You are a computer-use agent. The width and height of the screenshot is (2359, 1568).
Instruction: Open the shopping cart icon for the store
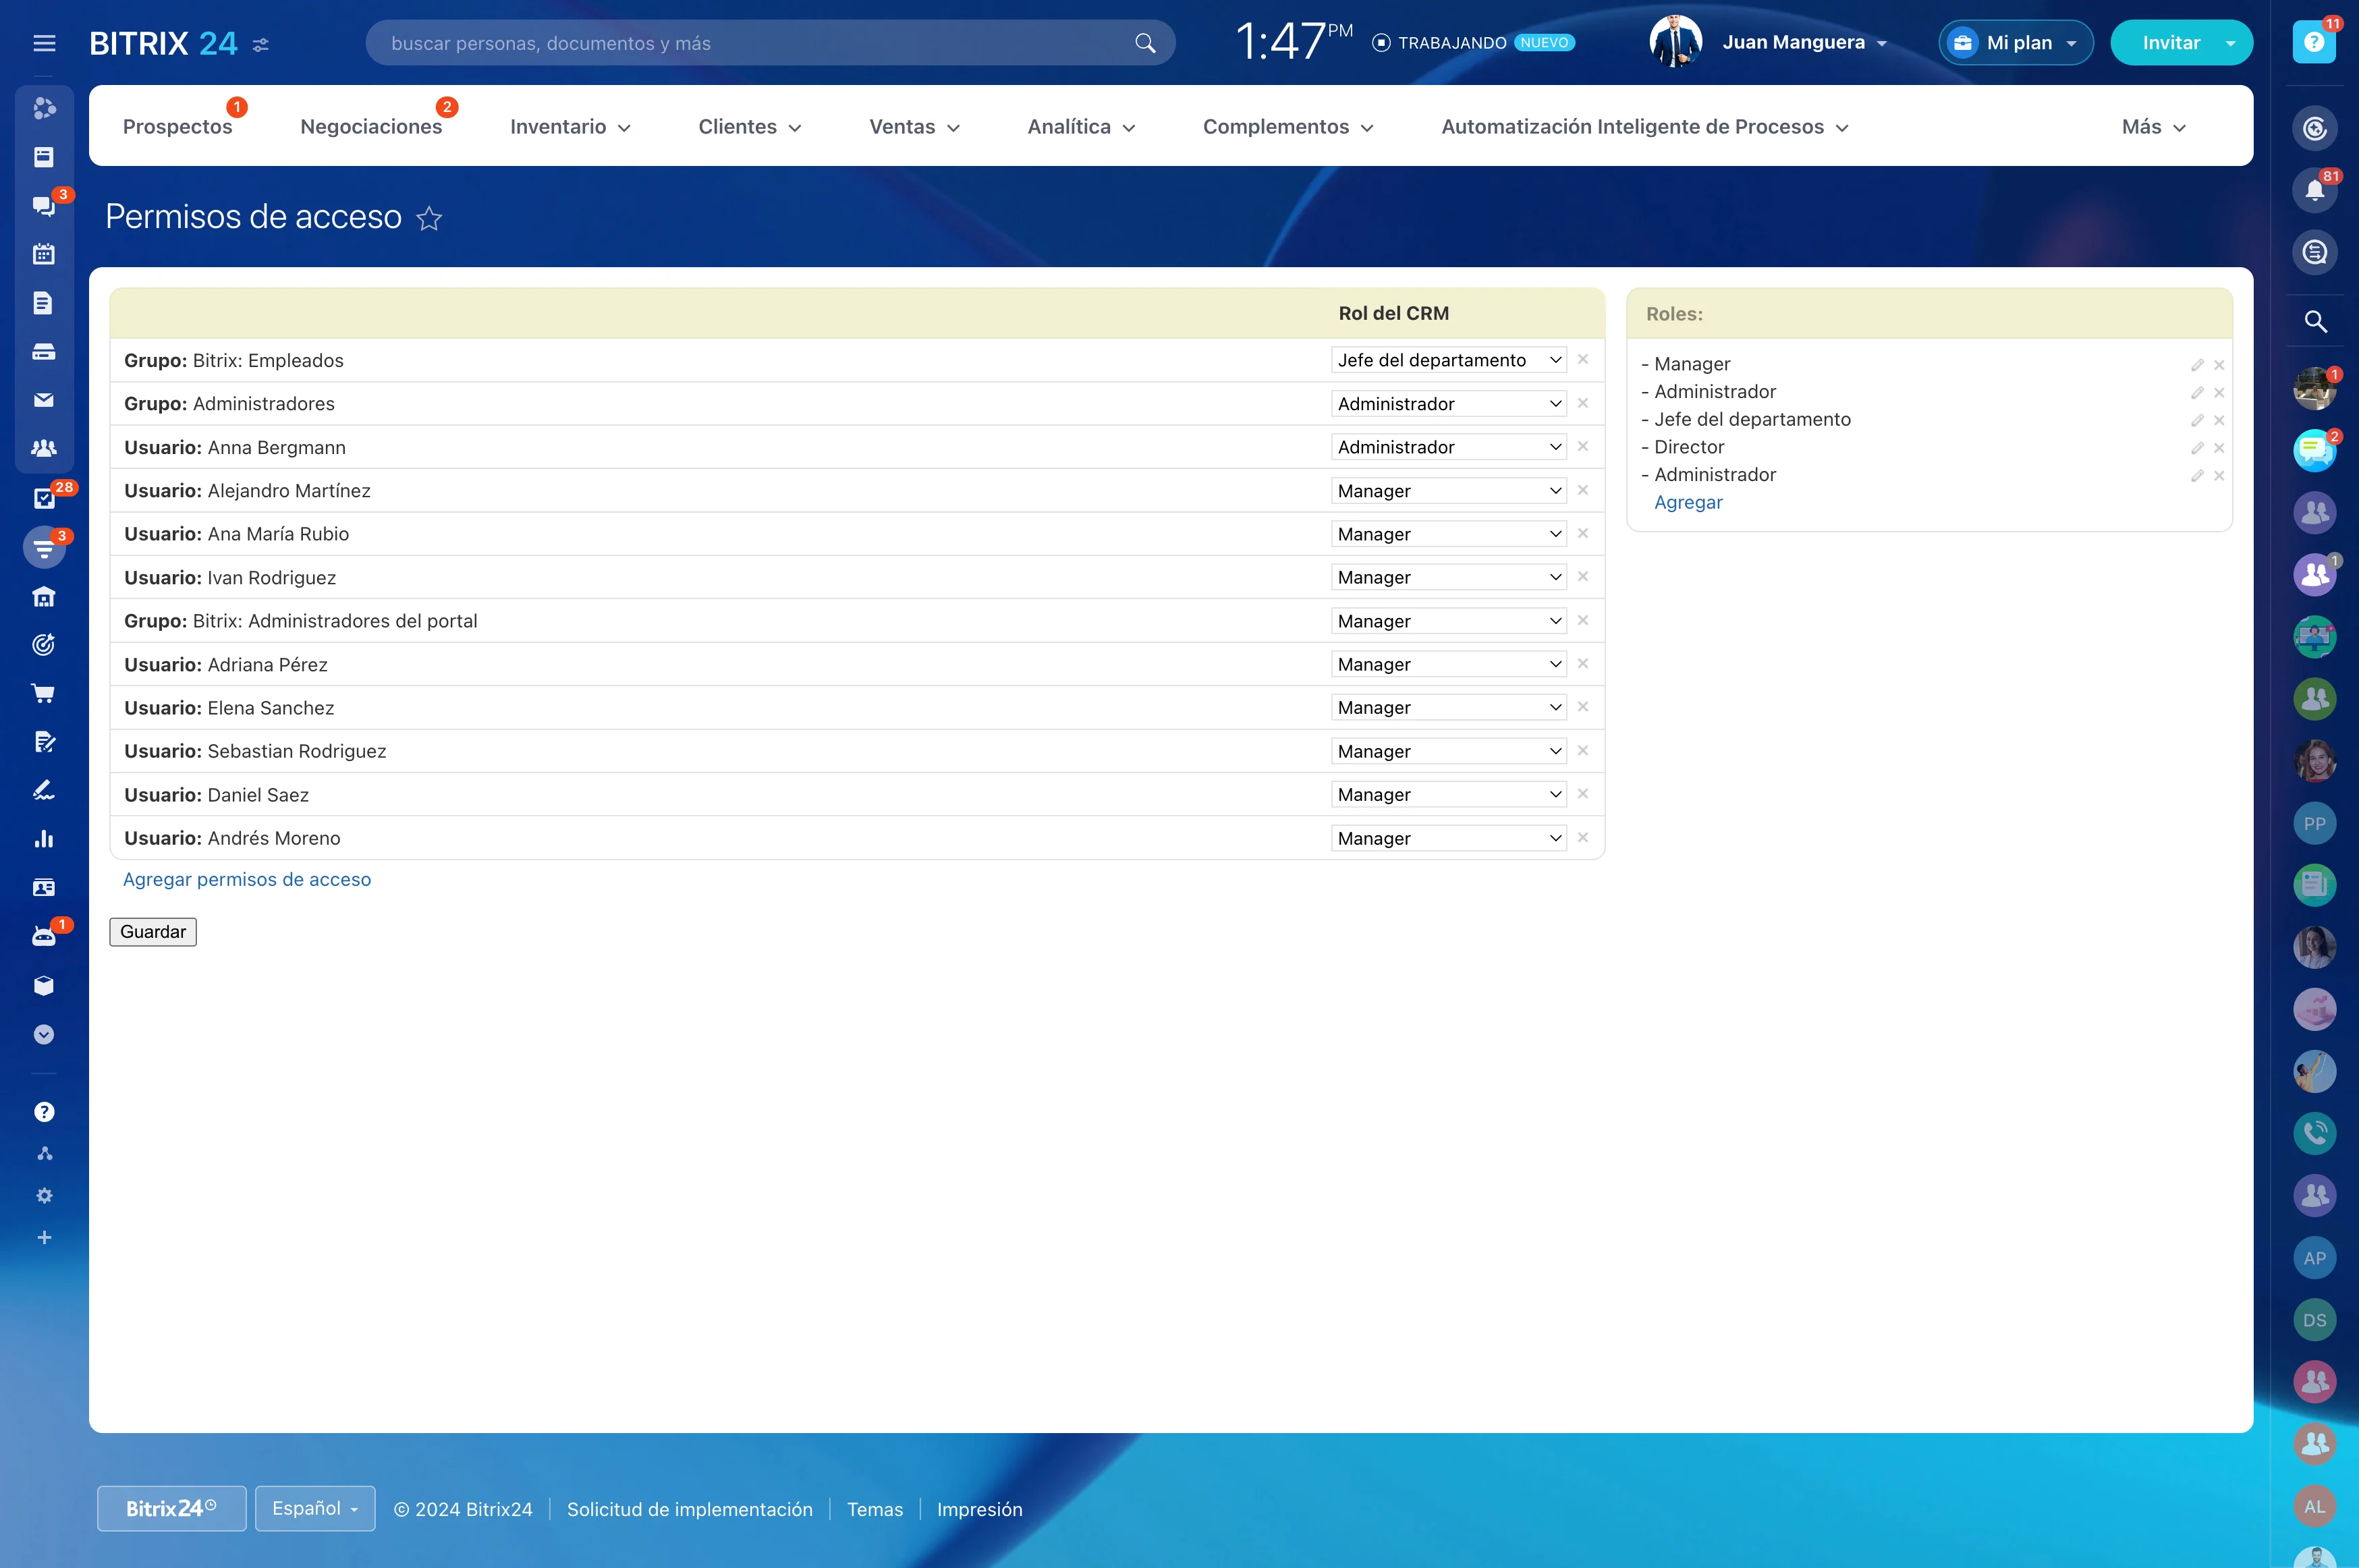(44, 693)
